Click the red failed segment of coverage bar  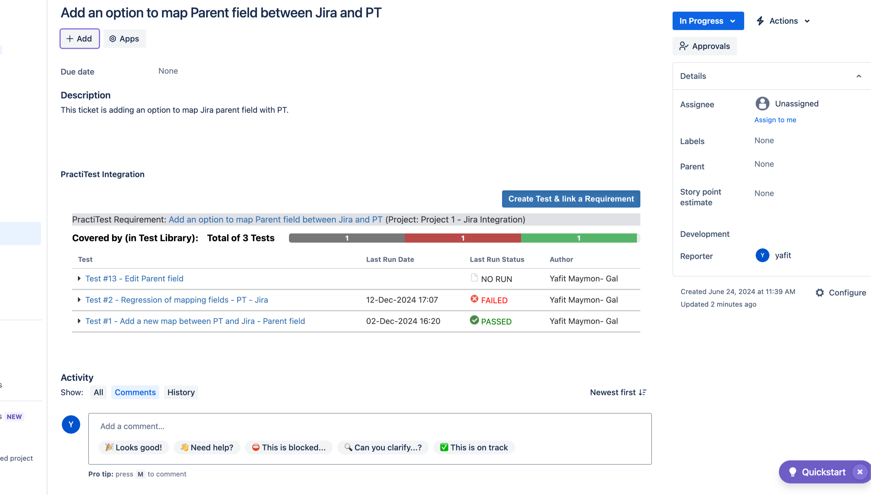(462, 238)
